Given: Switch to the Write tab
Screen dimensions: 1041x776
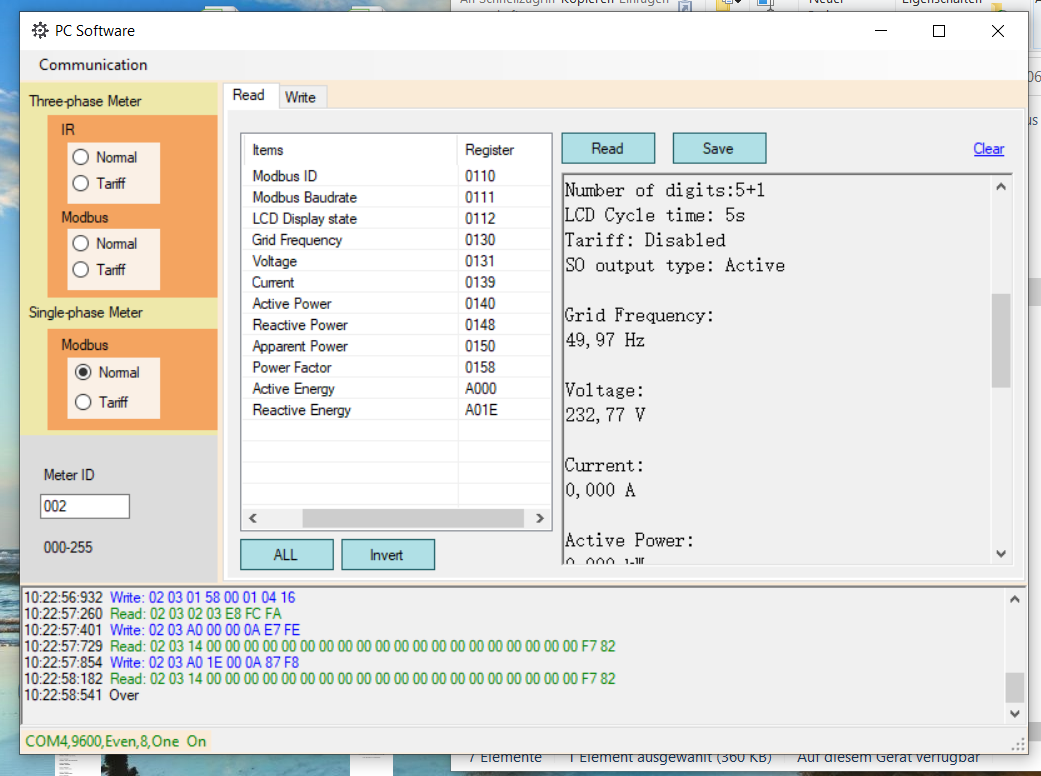Looking at the screenshot, I should (300, 97).
